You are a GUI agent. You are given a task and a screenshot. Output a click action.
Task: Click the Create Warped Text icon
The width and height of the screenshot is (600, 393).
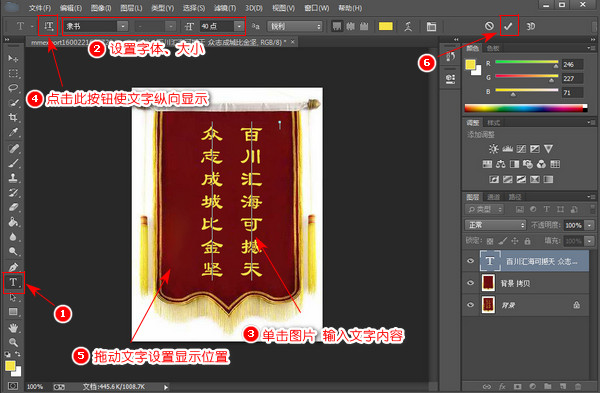click(408, 26)
